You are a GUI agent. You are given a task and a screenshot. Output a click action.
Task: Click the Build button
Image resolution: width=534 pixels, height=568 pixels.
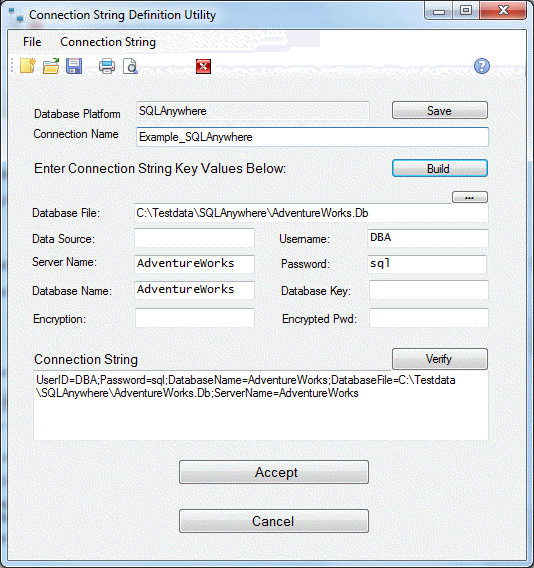tap(440, 168)
